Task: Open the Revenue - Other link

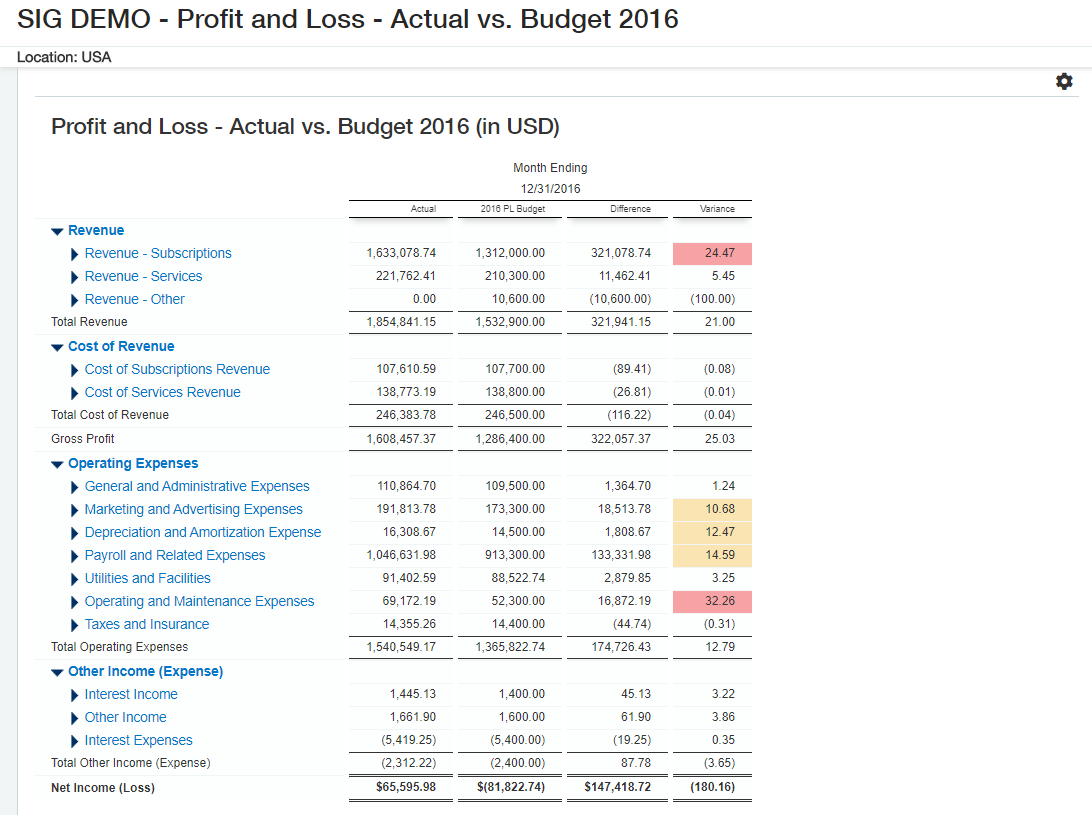Action: pos(134,299)
